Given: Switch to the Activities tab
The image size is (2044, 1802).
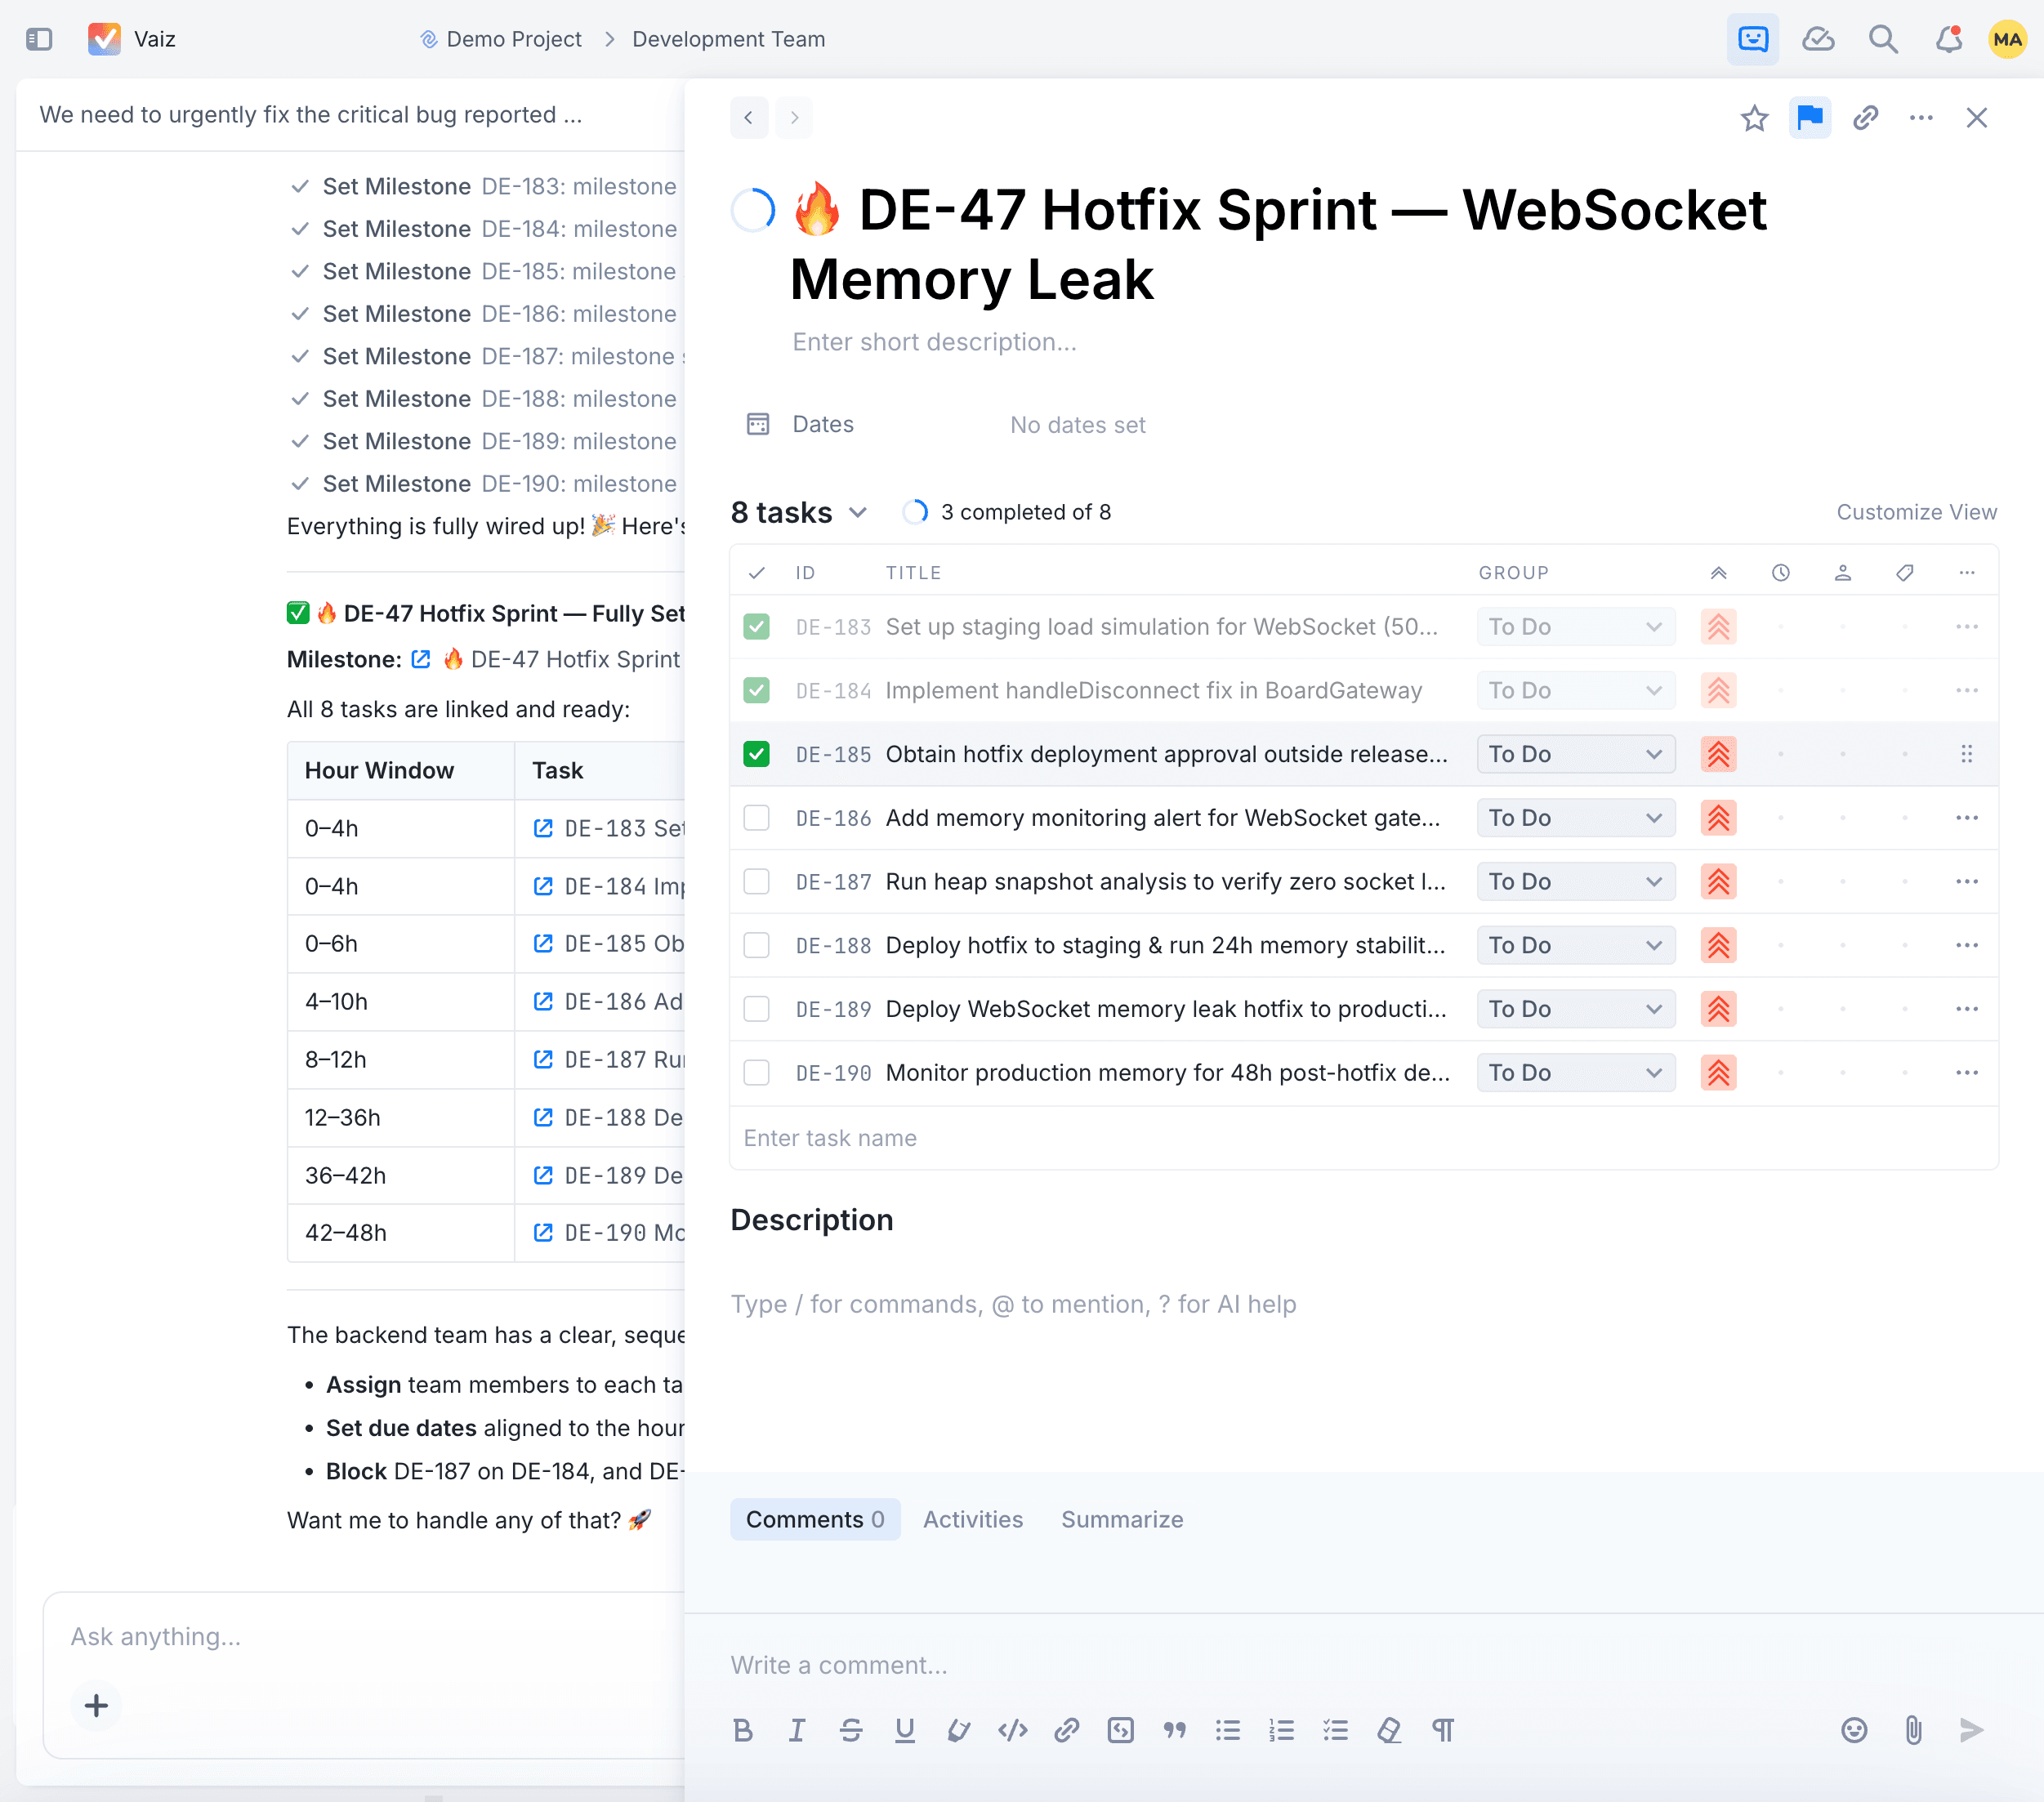Looking at the screenshot, I should click(972, 1519).
